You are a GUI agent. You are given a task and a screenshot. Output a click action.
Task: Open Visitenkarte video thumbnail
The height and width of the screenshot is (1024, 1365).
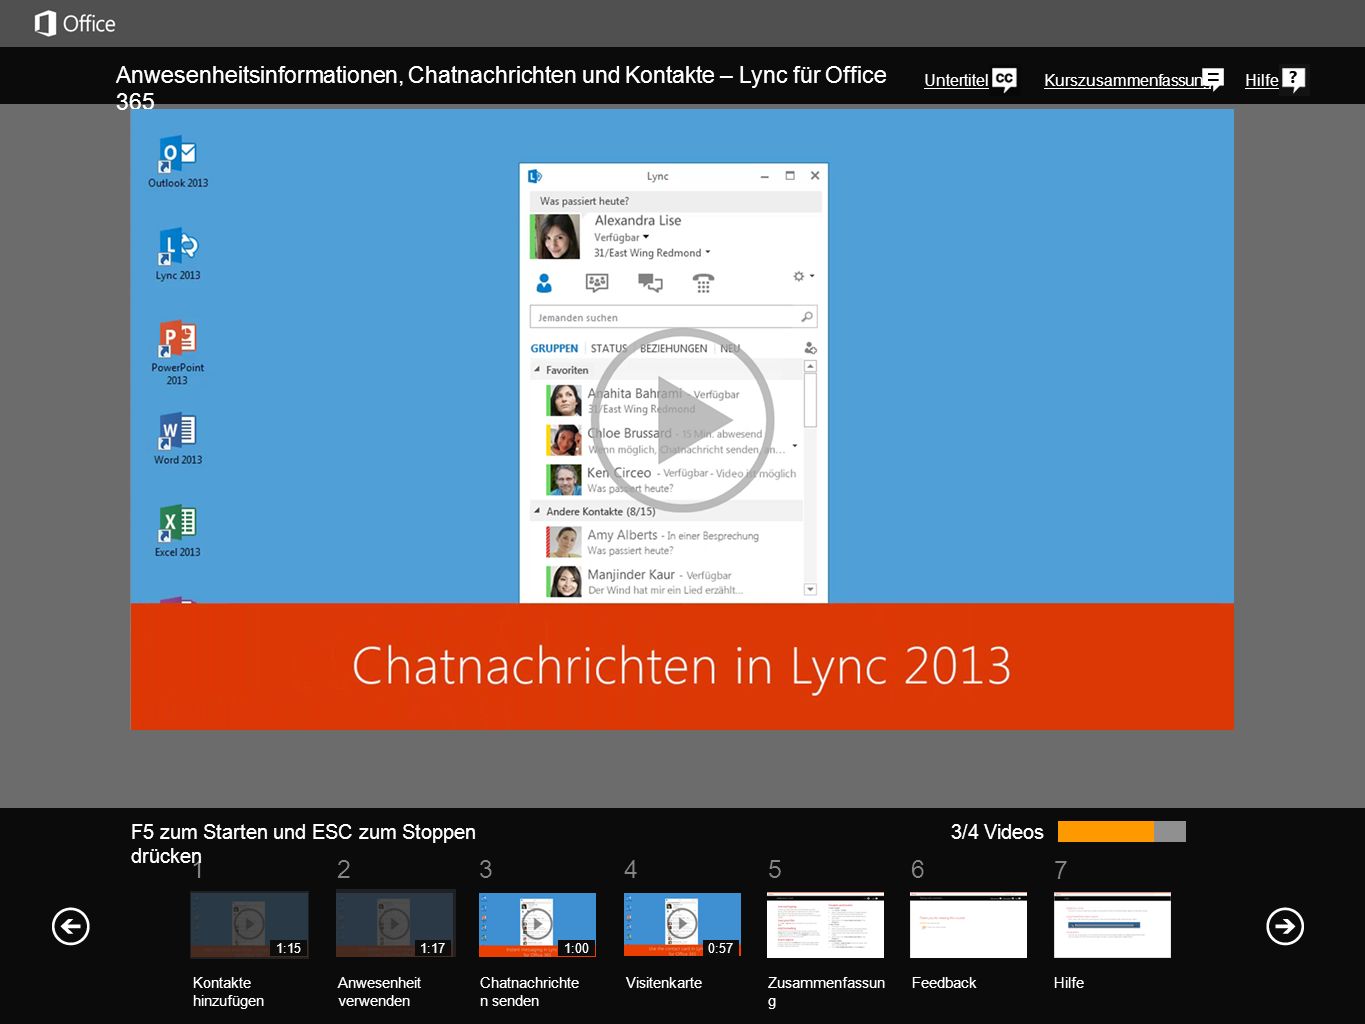682,925
